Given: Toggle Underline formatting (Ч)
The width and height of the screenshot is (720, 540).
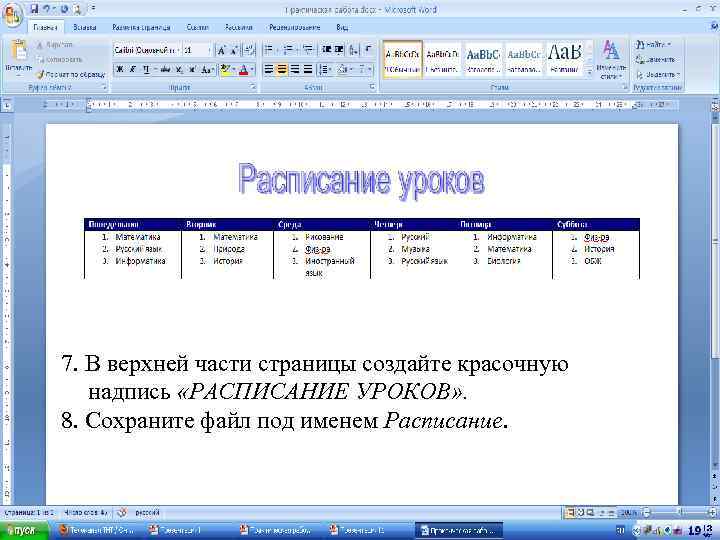Looking at the screenshot, I should tap(146, 70).
